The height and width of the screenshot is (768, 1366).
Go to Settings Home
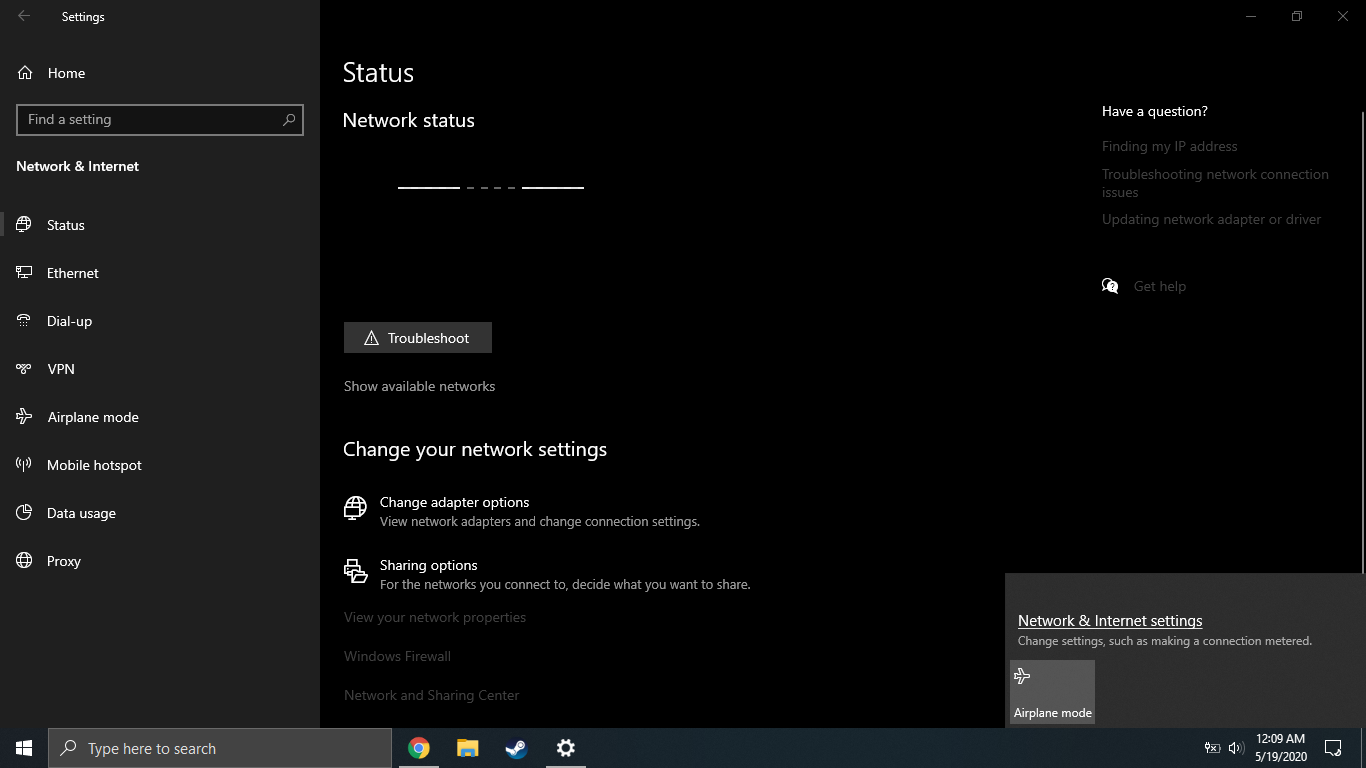160,73
